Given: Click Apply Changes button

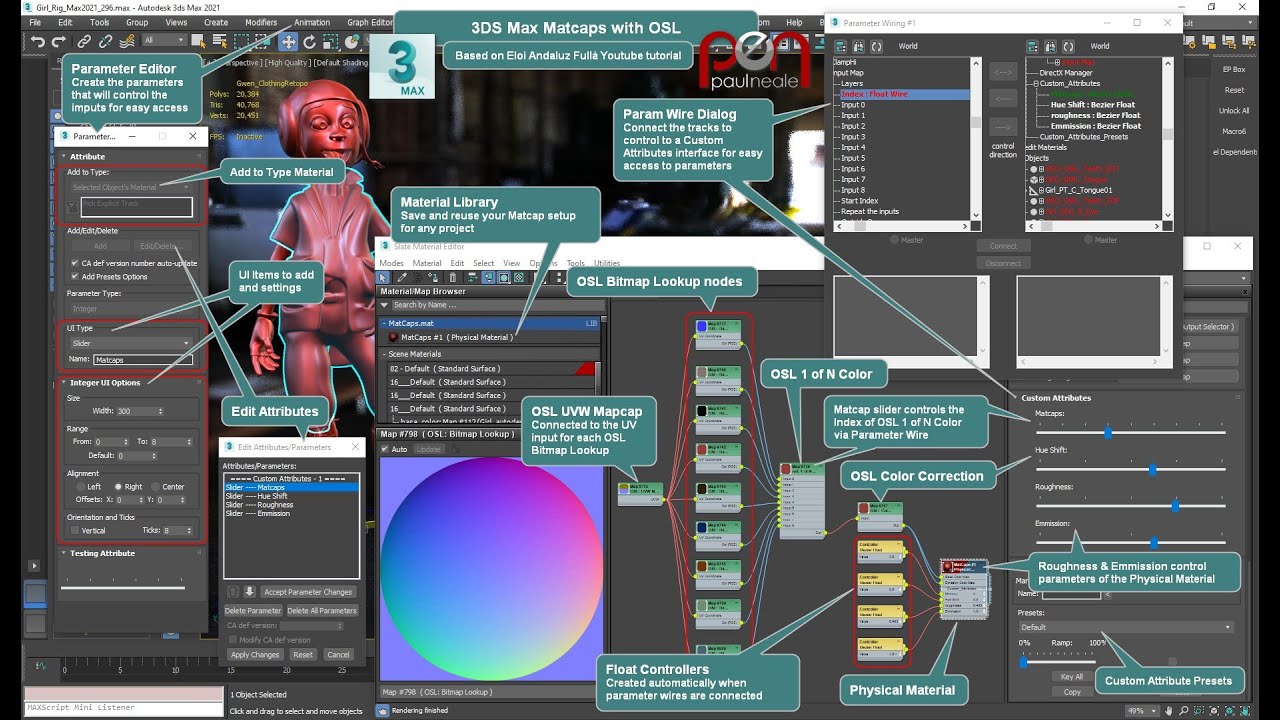Looking at the screenshot, I should point(255,655).
